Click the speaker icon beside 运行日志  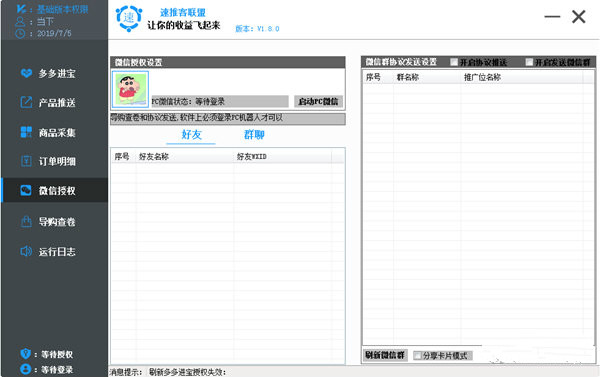tap(26, 251)
